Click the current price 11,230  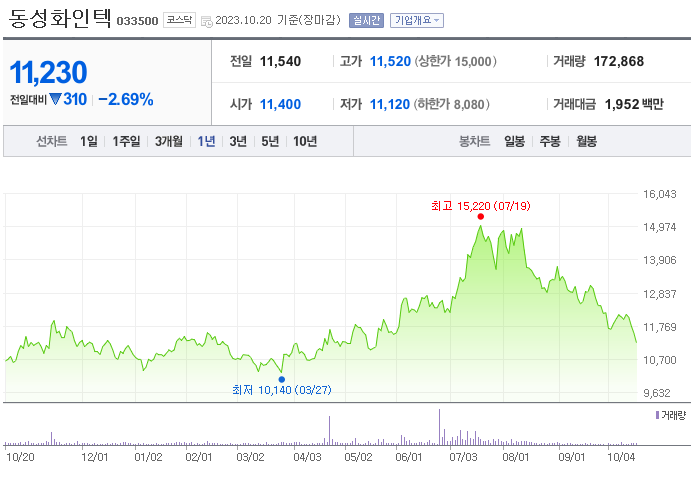tap(48, 72)
